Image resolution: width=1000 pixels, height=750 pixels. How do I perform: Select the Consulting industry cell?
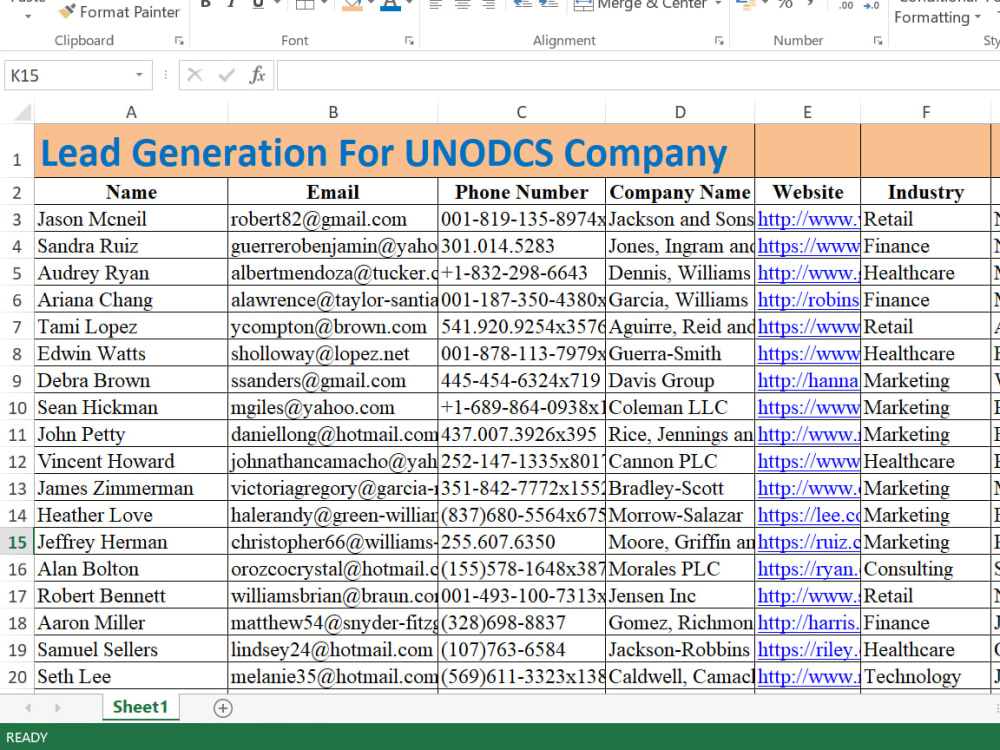click(926, 568)
